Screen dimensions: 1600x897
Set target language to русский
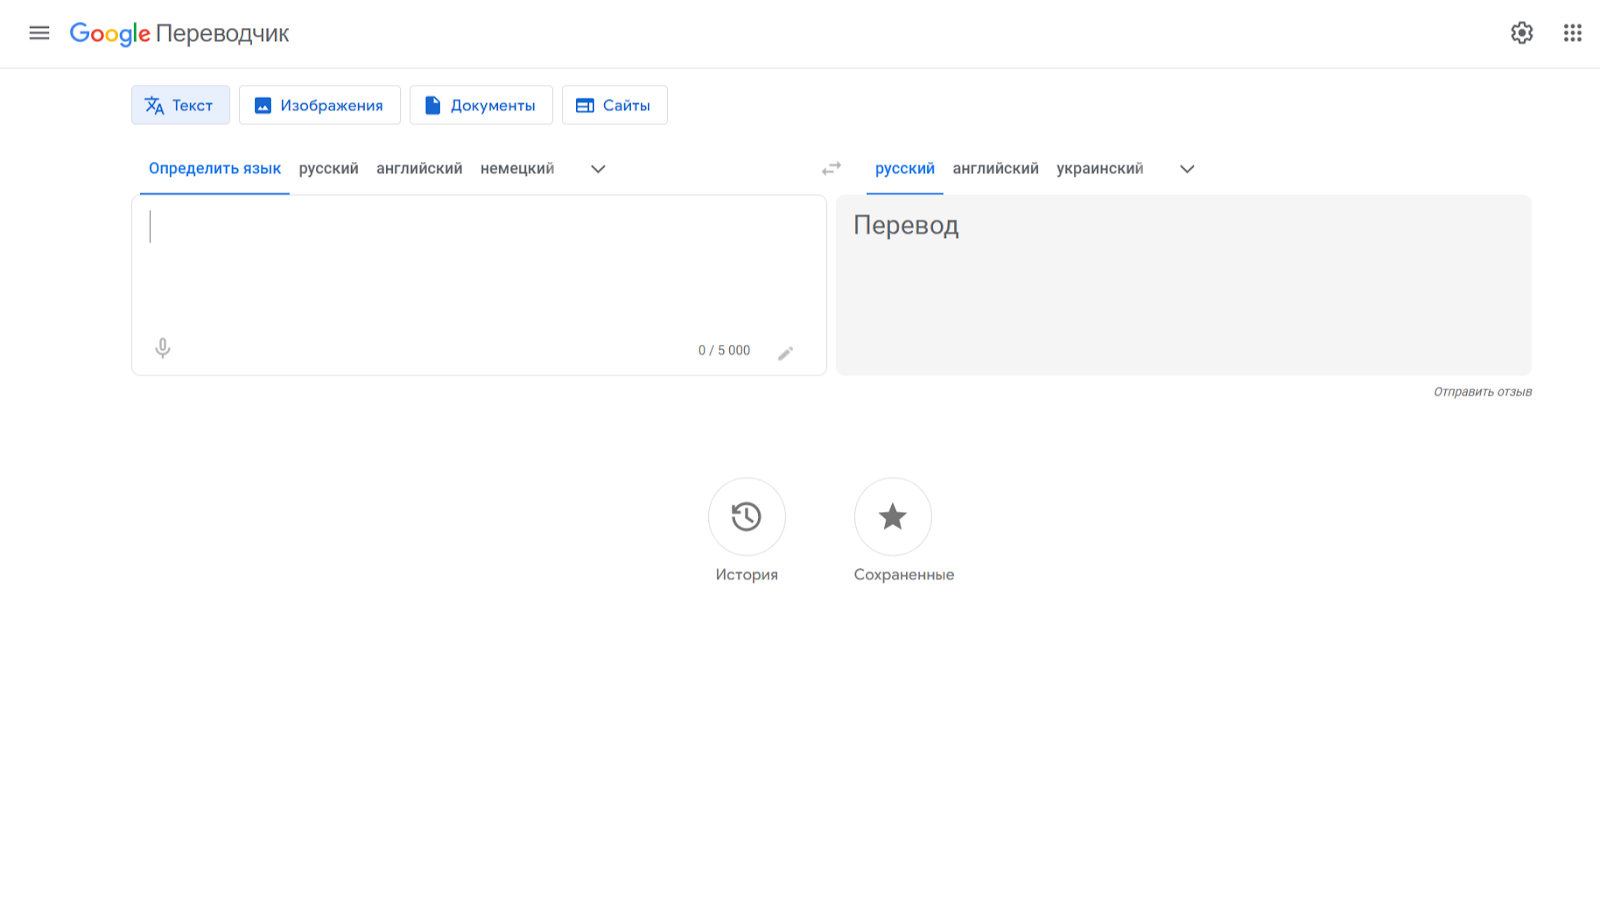pyautogui.click(x=905, y=169)
